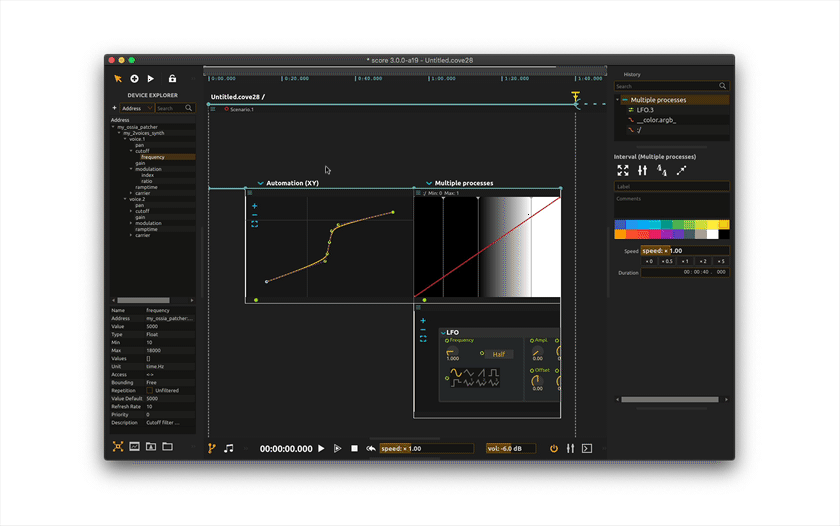This screenshot has width=840, height=526.
Task: Adjust the LFO Offset knob
Action: 536,381
